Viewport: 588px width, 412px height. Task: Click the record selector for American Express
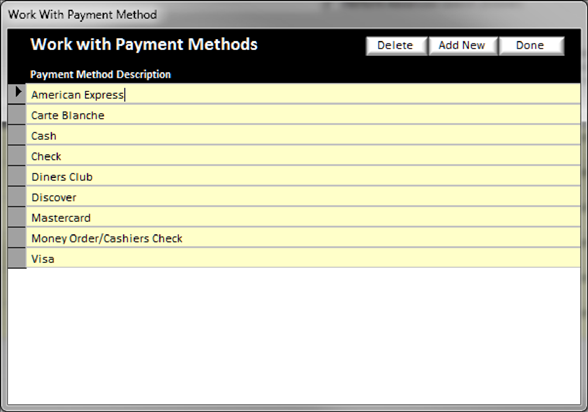pyautogui.click(x=17, y=94)
